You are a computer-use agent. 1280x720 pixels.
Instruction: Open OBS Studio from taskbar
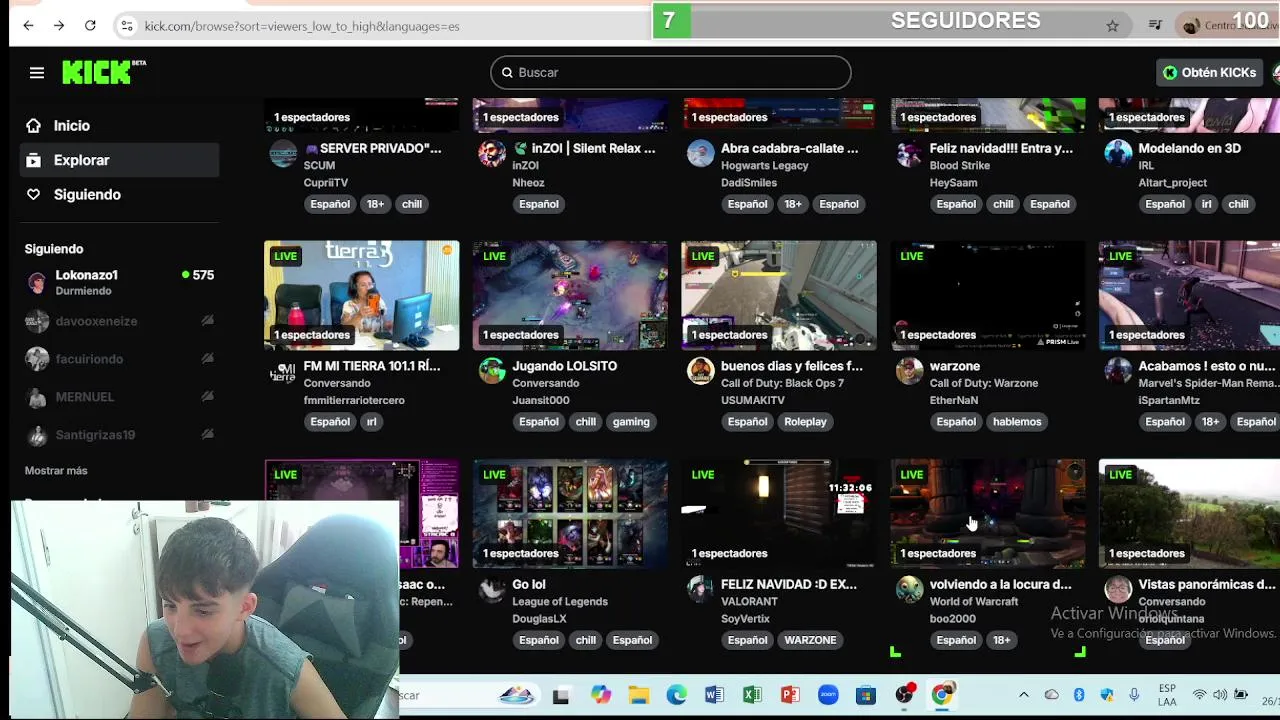pos(905,695)
